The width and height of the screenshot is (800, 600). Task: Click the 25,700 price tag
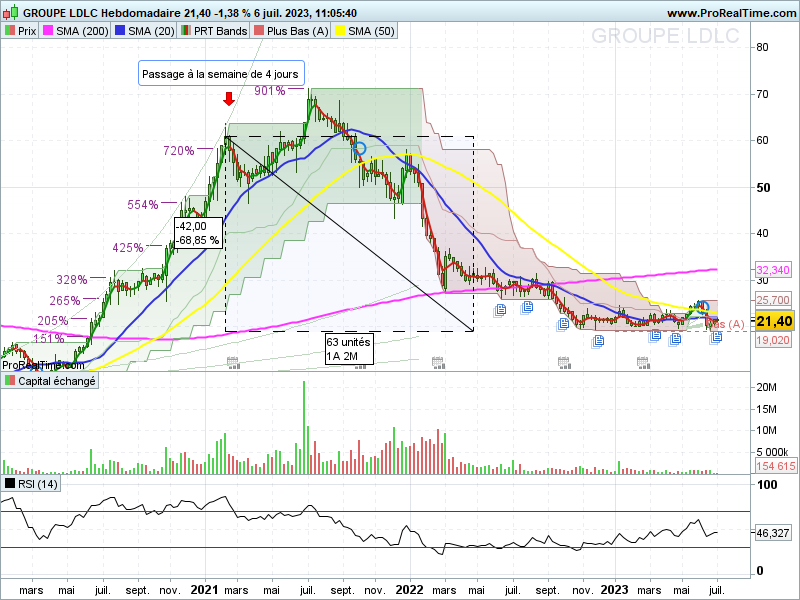click(x=773, y=300)
